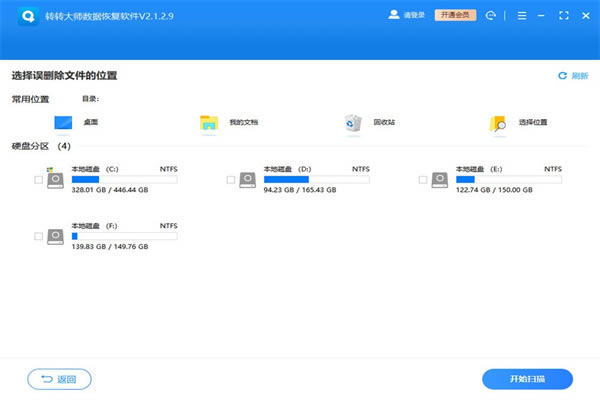Check the box for local disk D:
This screenshot has height=400, width=600.
pos(230,180)
